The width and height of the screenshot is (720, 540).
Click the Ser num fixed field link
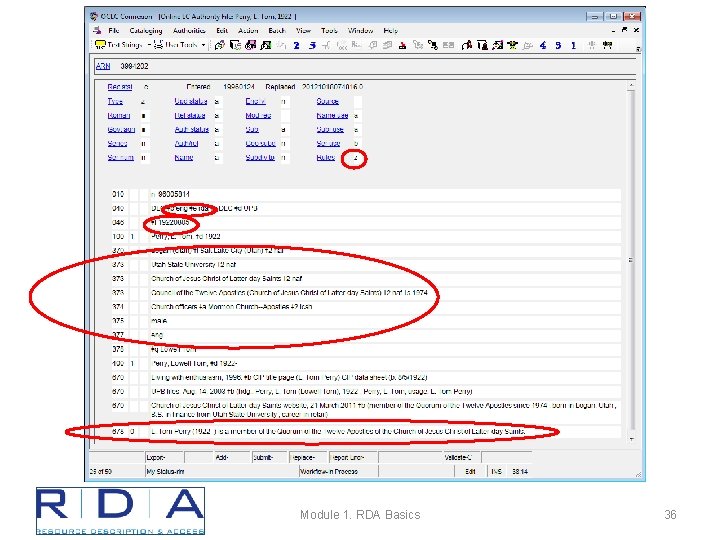120,158
